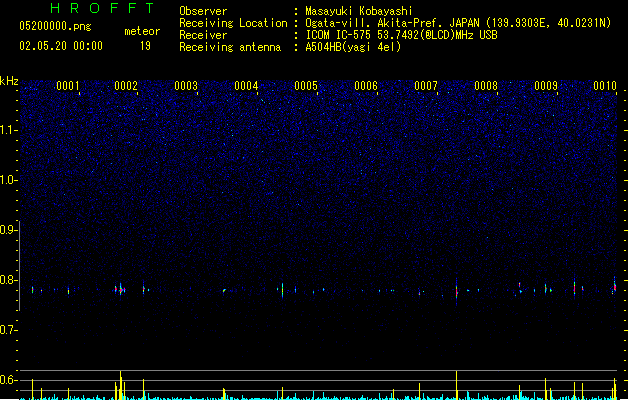Click the observer name Masayuki Kobayashi
Screen dimensions: 629x400
(x=359, y=11)
